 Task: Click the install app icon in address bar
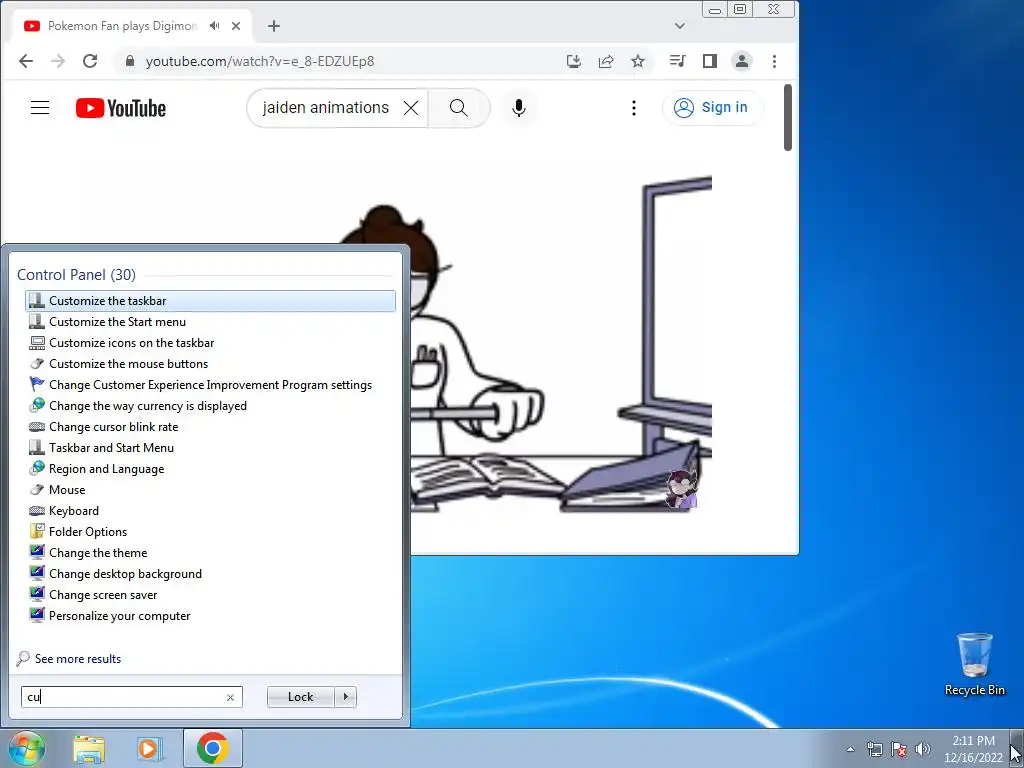(x=573, y=61)
